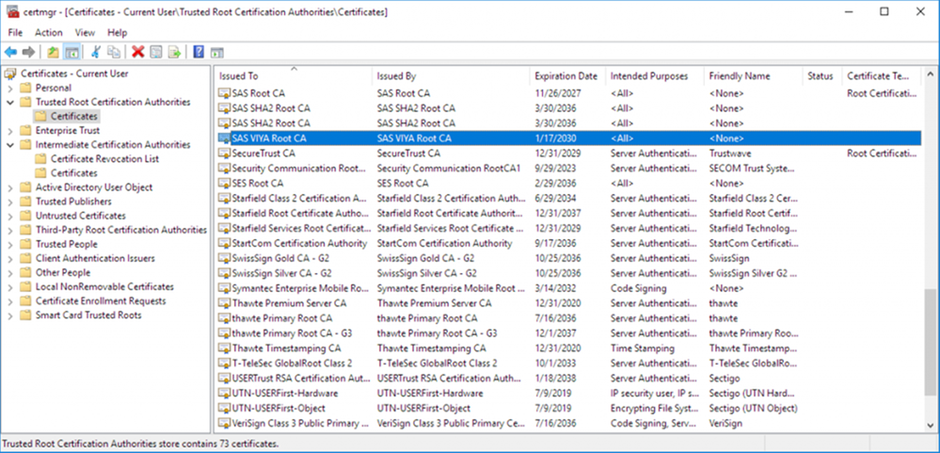Image resolution: width=940 pixels, height=453 pixels.
Task: Sort by the Expiration Date column header
Action: (x=566, y=76)
